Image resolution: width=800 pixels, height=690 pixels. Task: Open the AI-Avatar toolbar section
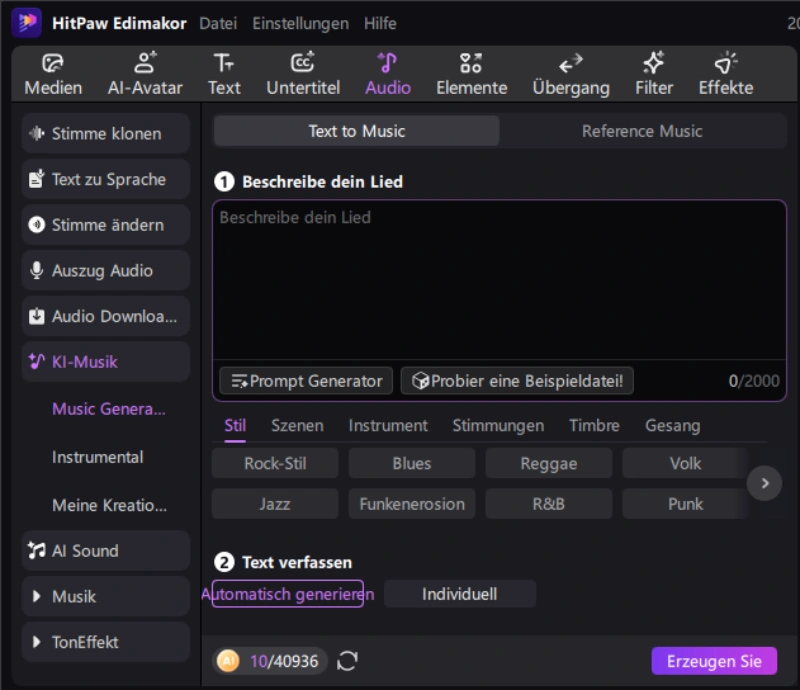145,75
